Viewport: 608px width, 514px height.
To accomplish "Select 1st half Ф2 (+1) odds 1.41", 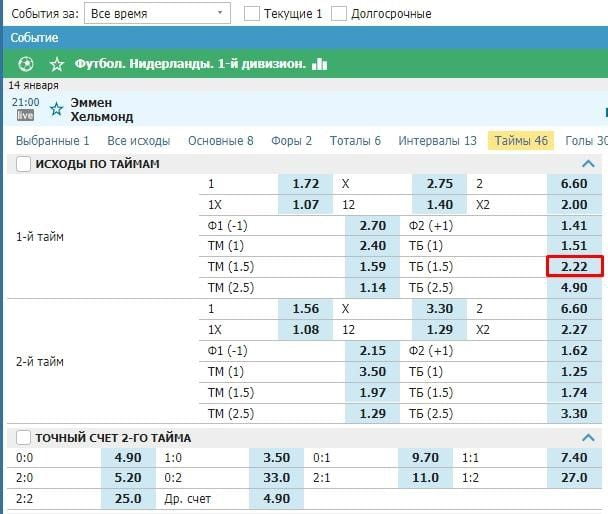I will [x=574, y=226].
